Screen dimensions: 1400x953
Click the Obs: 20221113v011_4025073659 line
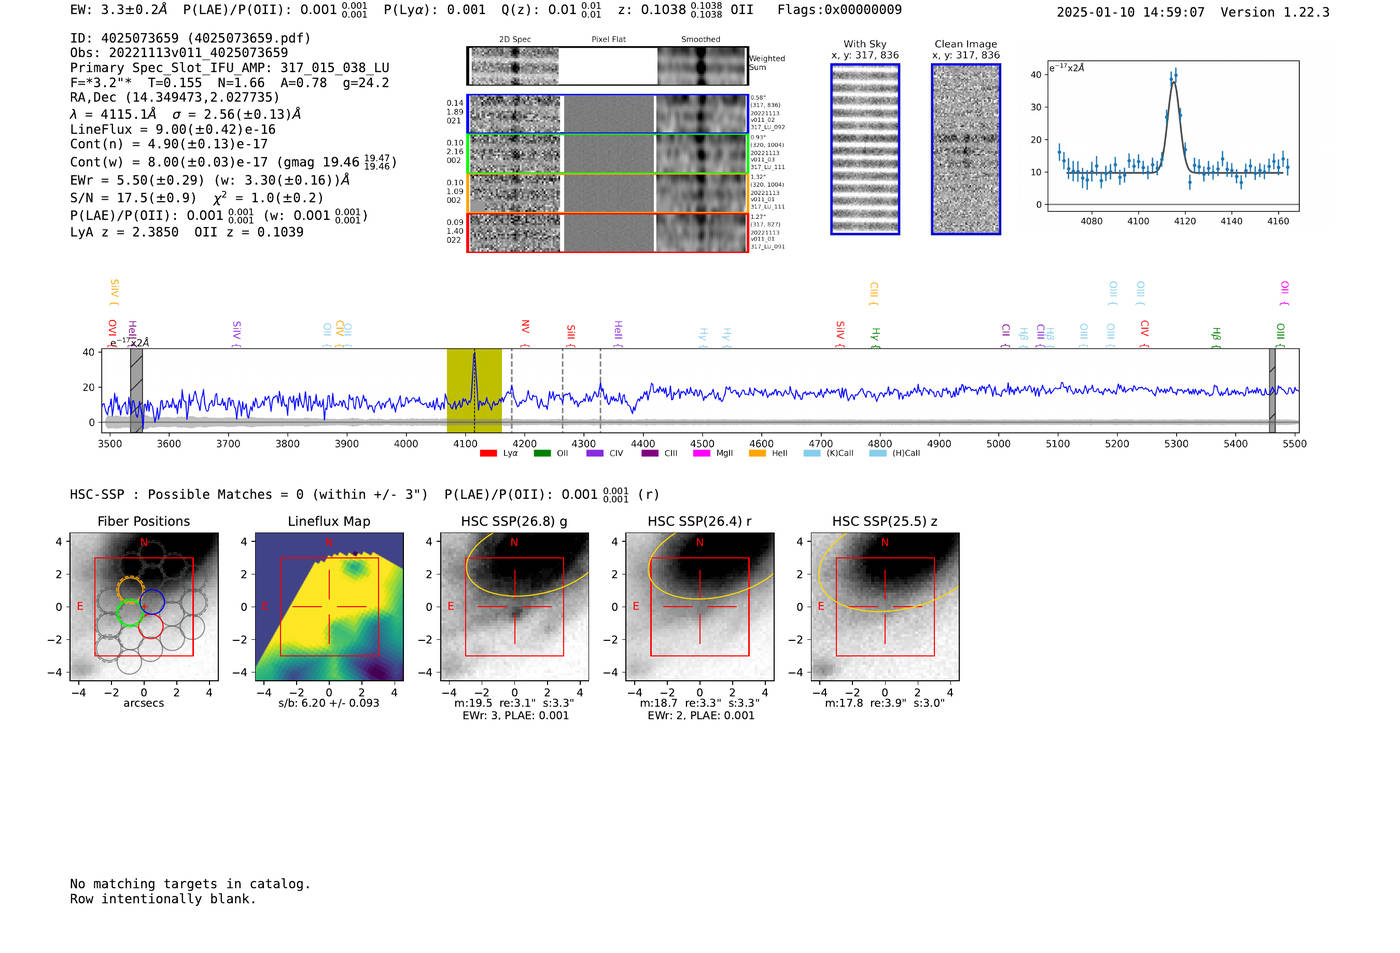(179, 53)
